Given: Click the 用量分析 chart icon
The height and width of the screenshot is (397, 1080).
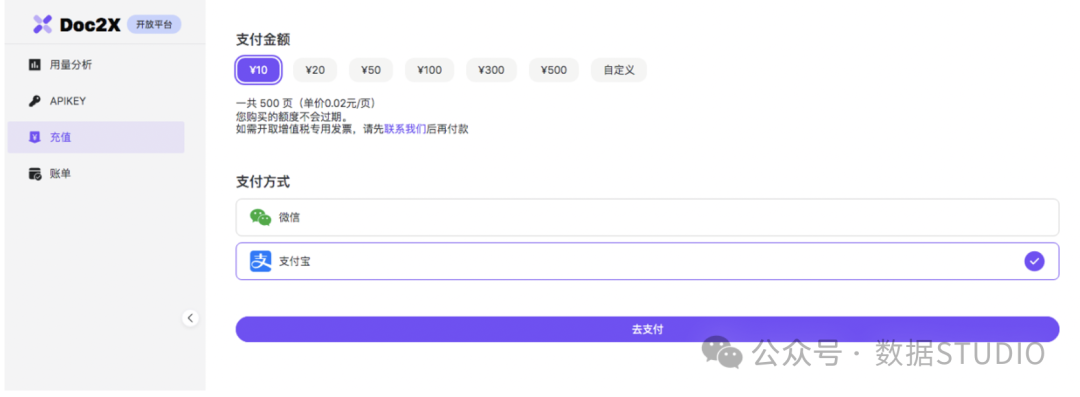Looking at the screenshot, I should pyautogui.click(x=34, y=65).
